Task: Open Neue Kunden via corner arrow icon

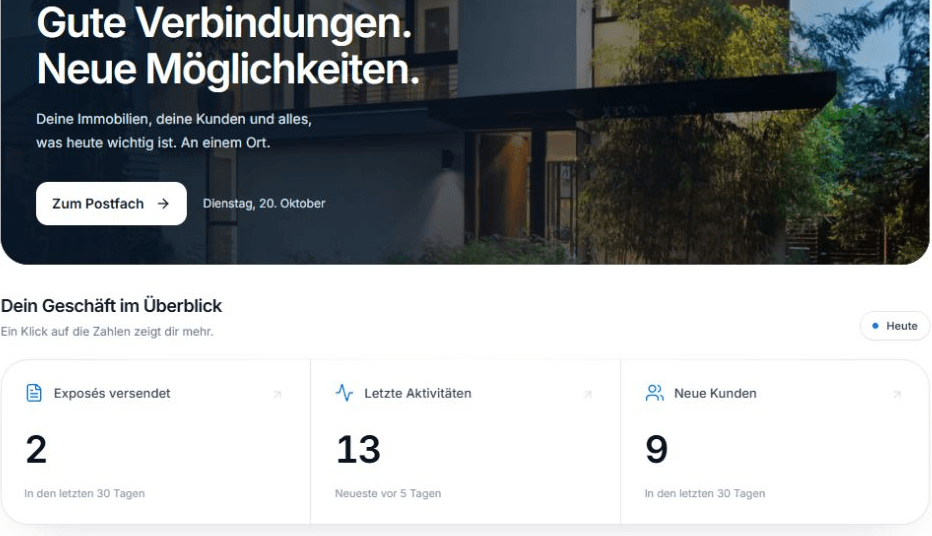Action: point(898,394)
